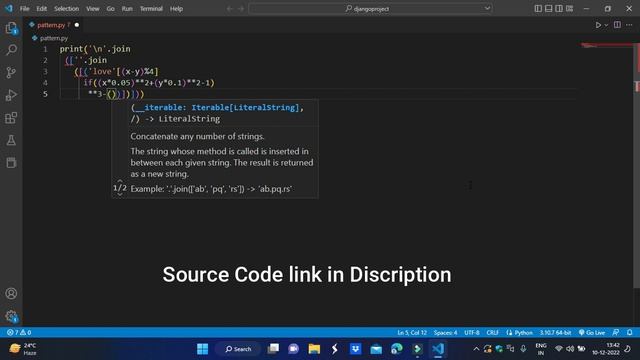Open the Manage gear settings icon
The height and width of the screenshot is (360, 640).
click(11, 316)
